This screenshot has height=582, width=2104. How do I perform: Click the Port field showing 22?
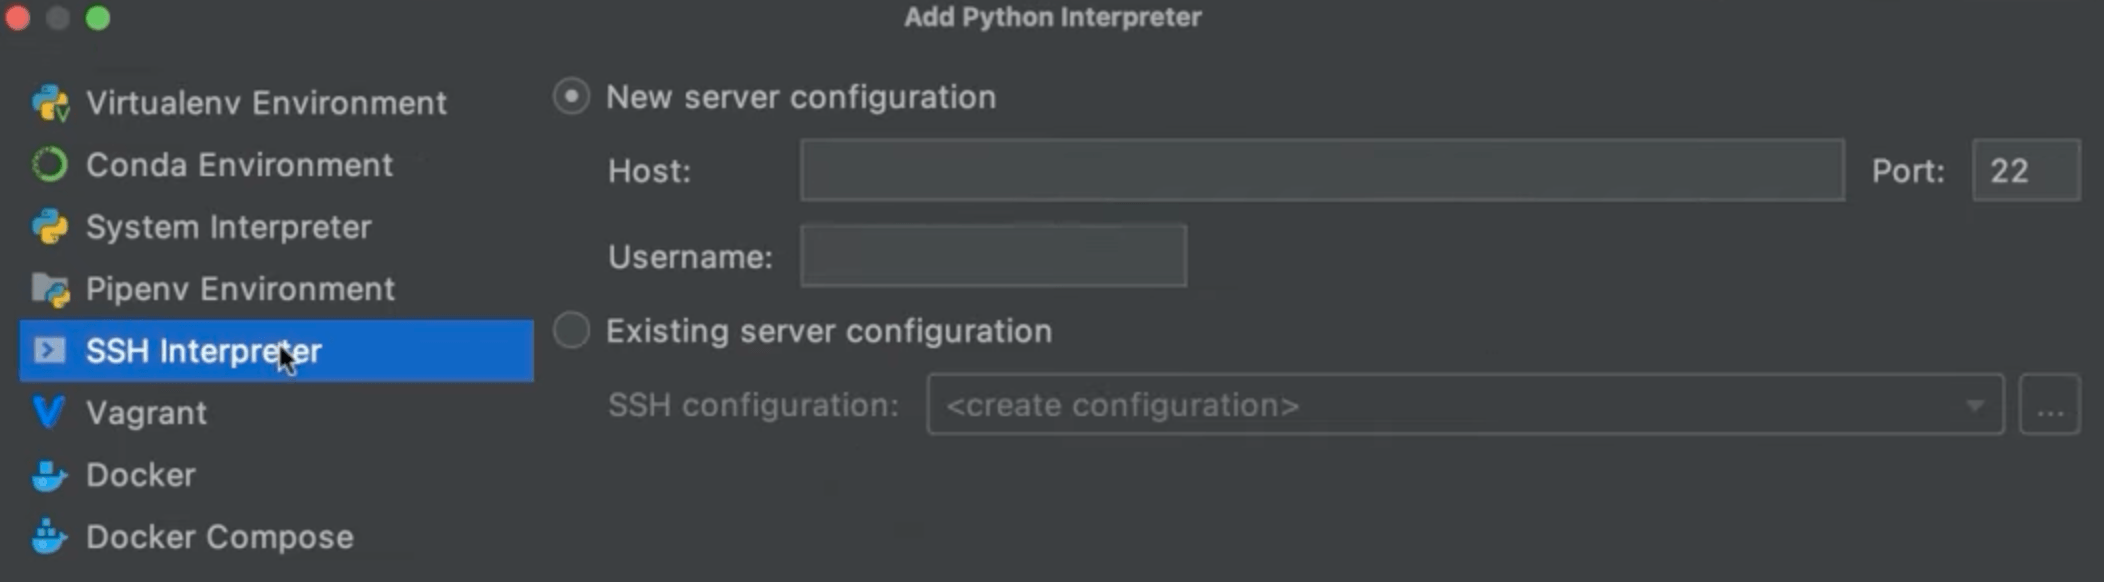click(x=2026, y=171)
